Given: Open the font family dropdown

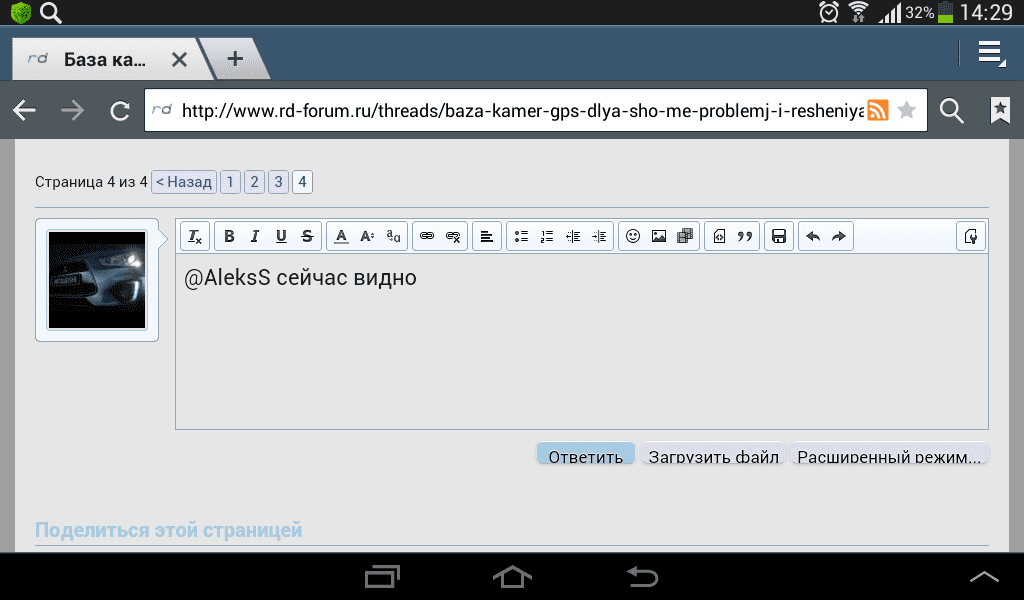Looking at the screenshot, I should [x=393, y=237].
